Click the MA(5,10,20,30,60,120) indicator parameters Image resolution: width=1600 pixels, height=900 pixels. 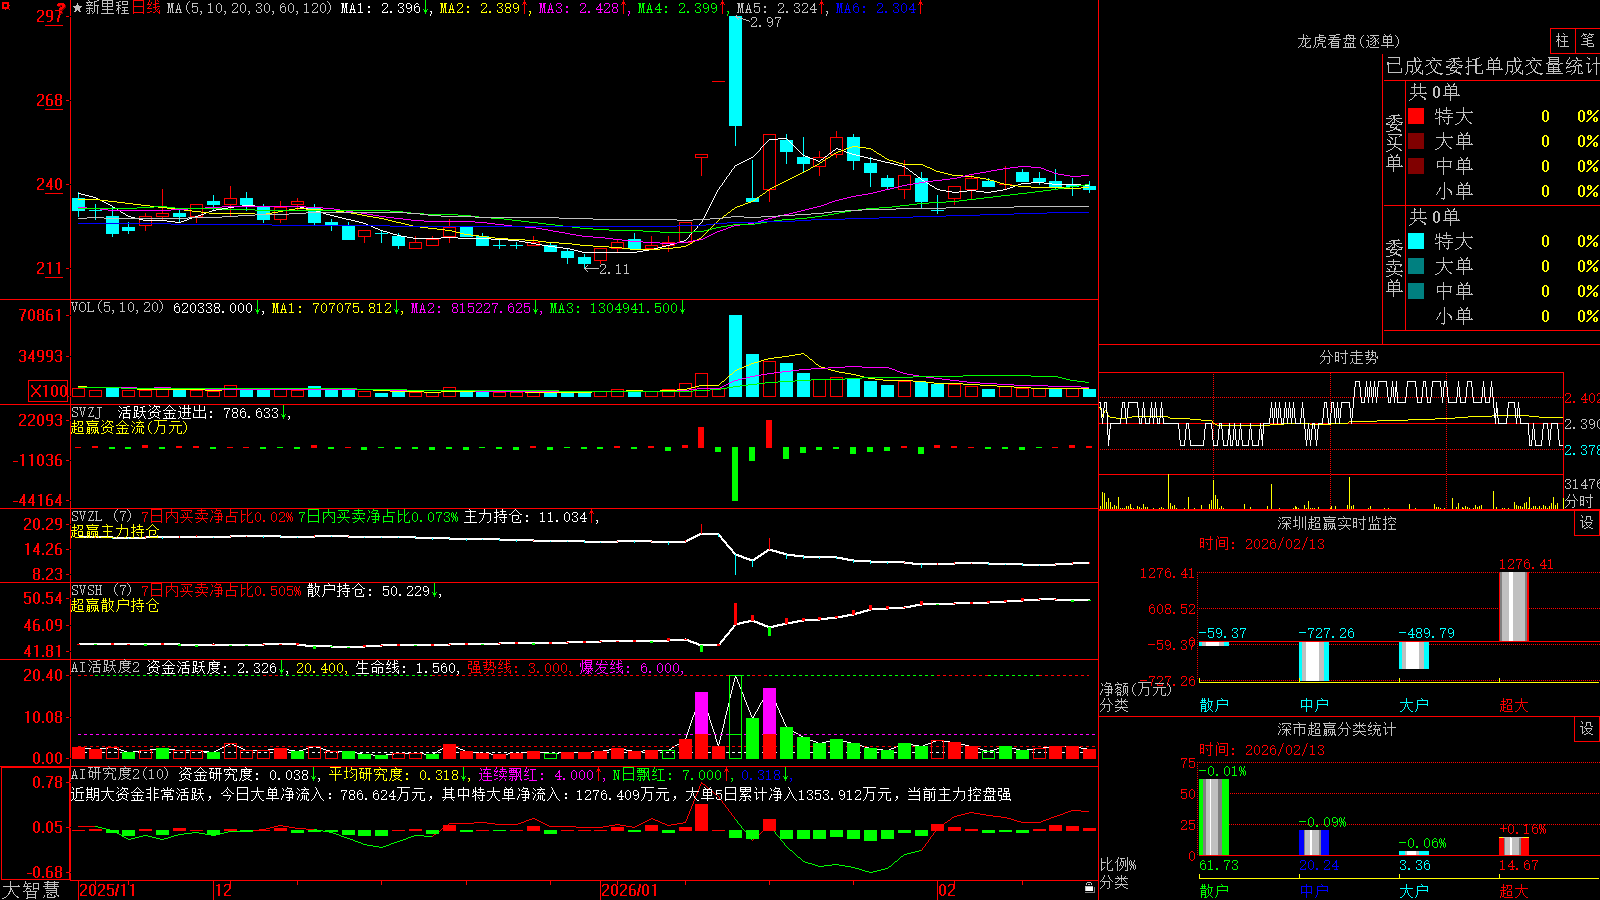[x=249, y=8]
